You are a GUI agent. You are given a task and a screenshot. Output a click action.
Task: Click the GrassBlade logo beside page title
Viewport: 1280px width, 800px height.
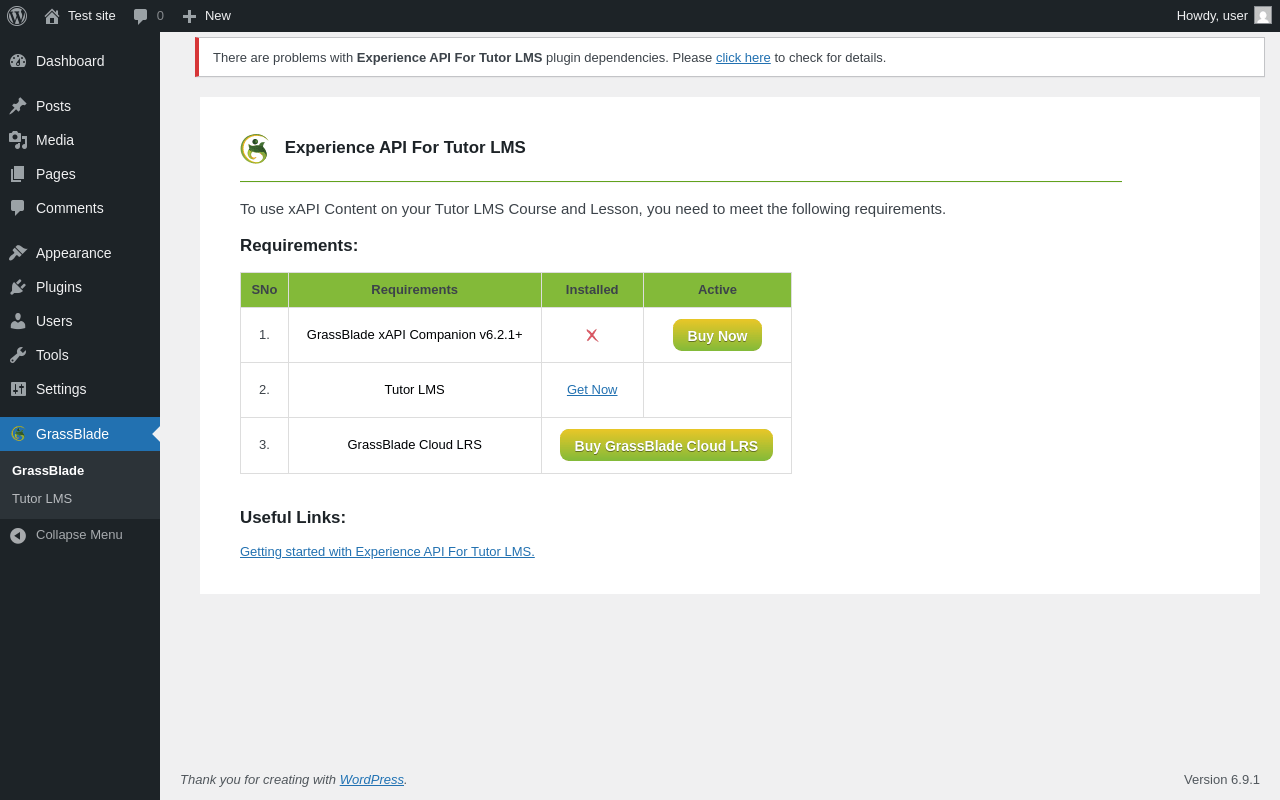[255, 149]
